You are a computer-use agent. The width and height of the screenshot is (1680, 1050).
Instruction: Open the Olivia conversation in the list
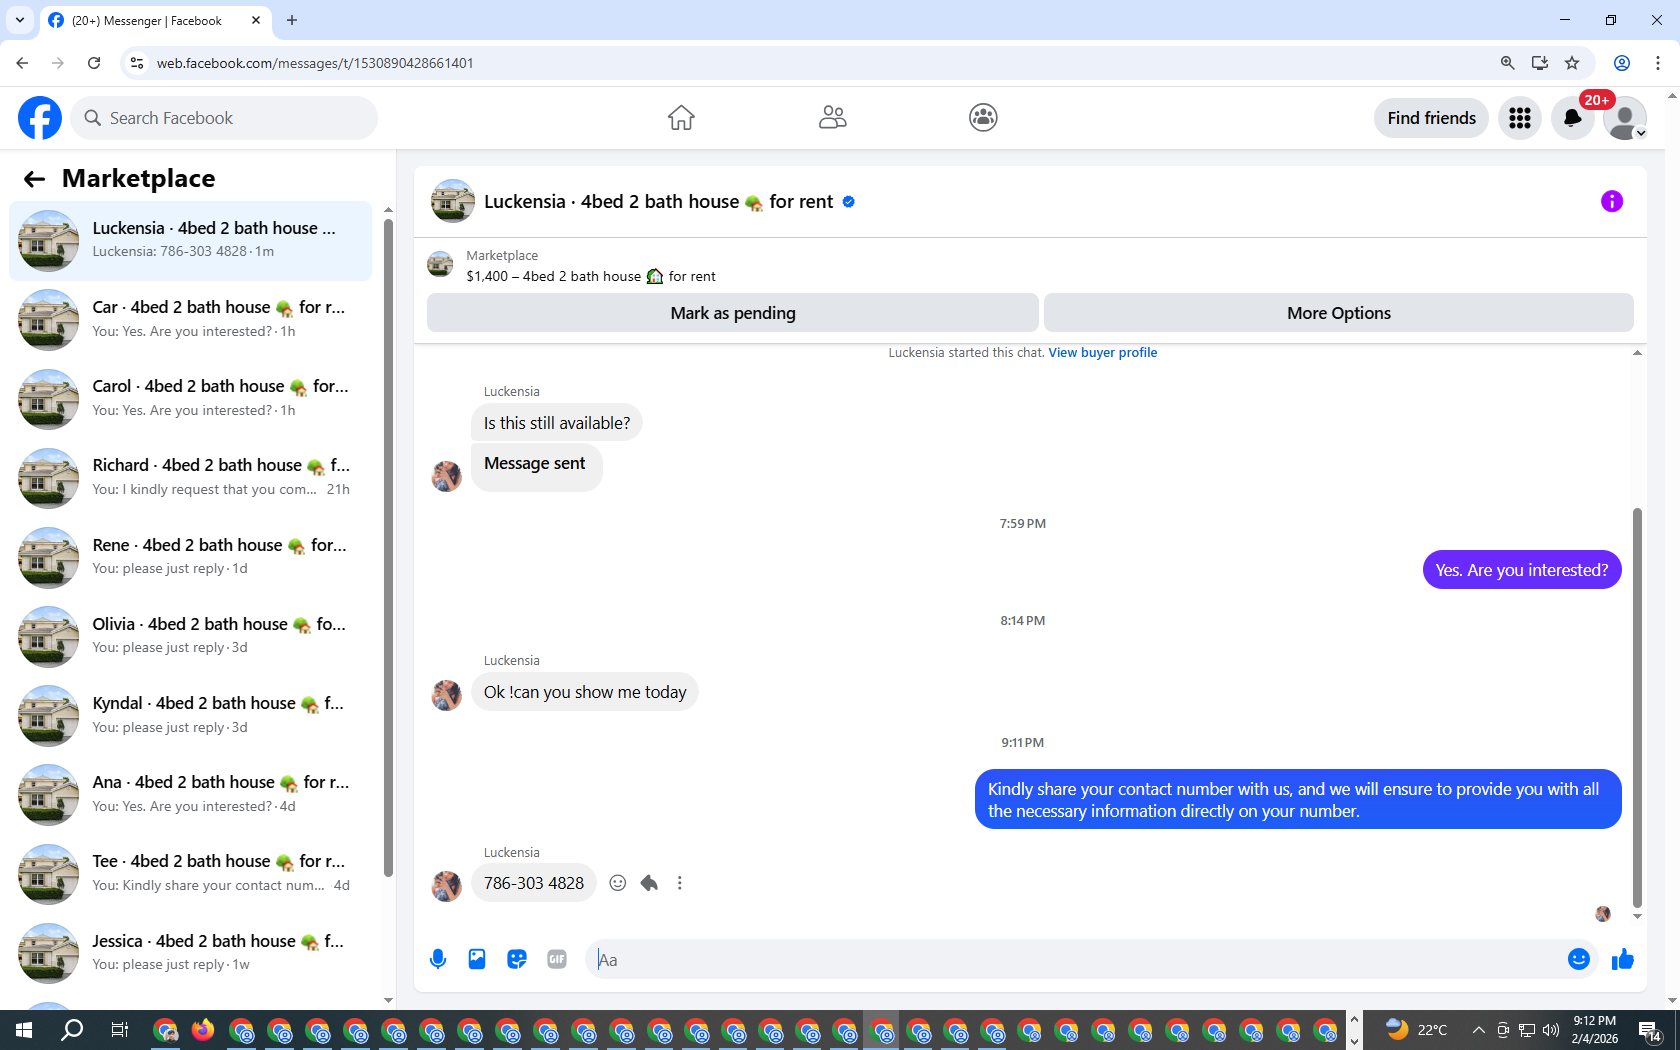click(190, 636)
